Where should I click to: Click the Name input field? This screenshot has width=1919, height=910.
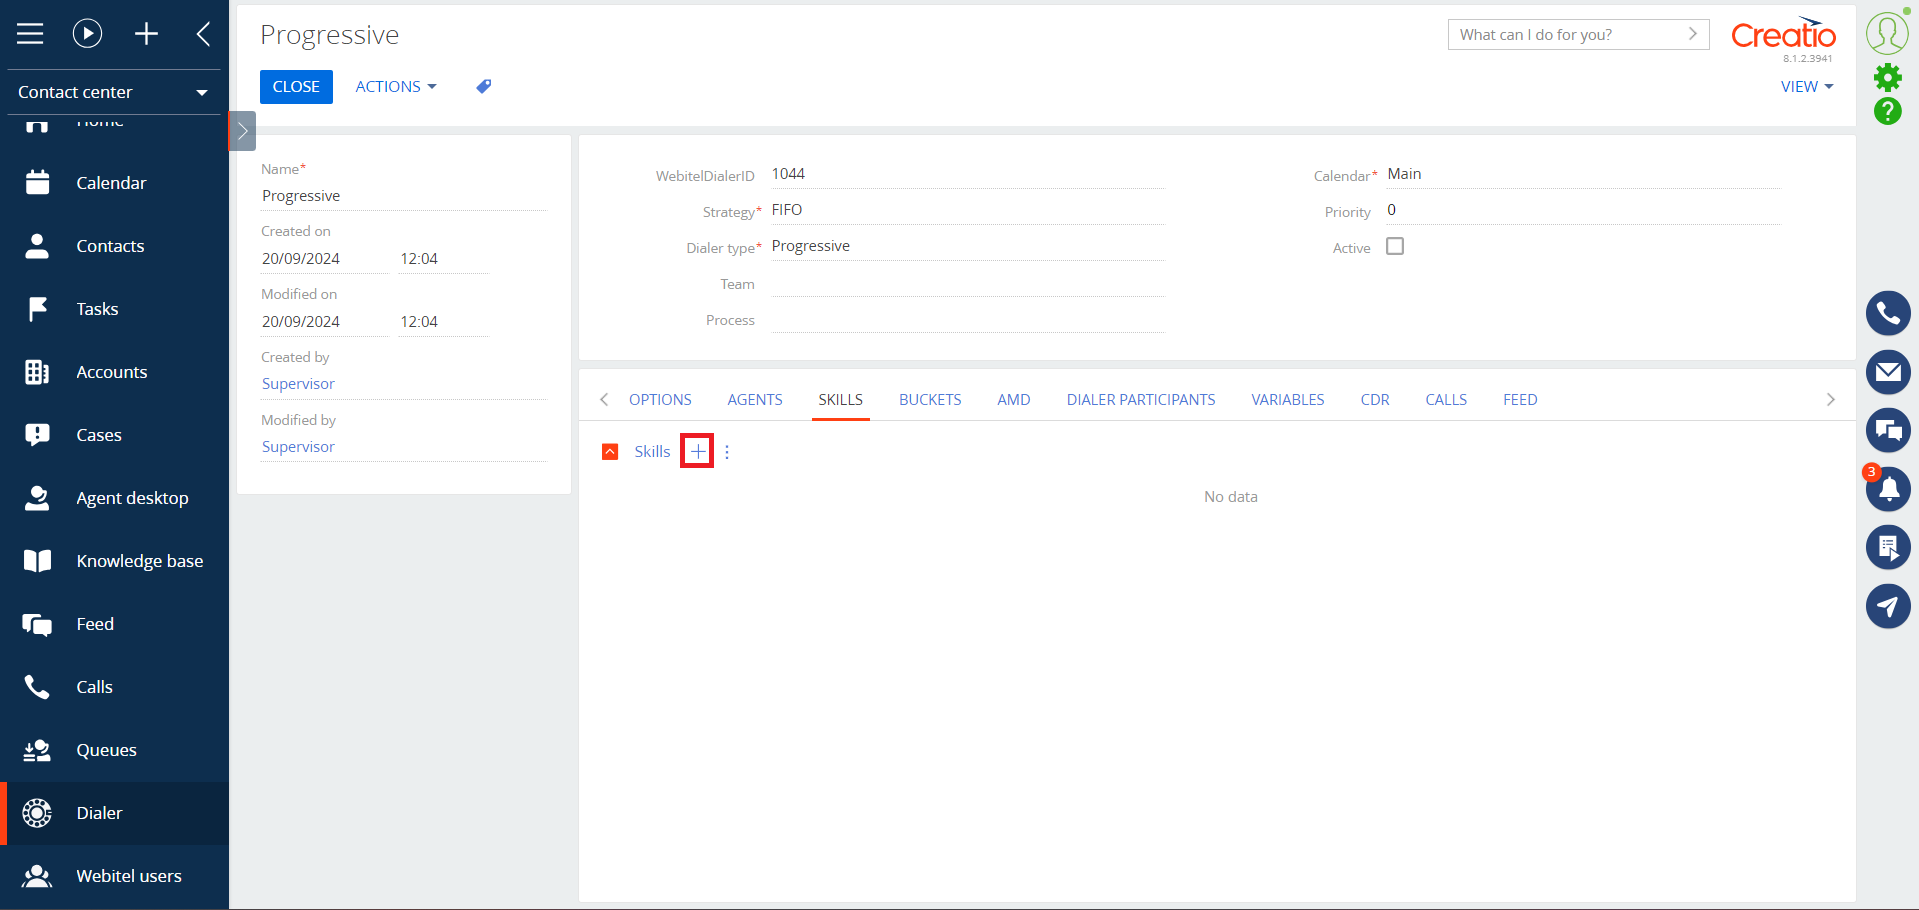[x=404, y=196]
